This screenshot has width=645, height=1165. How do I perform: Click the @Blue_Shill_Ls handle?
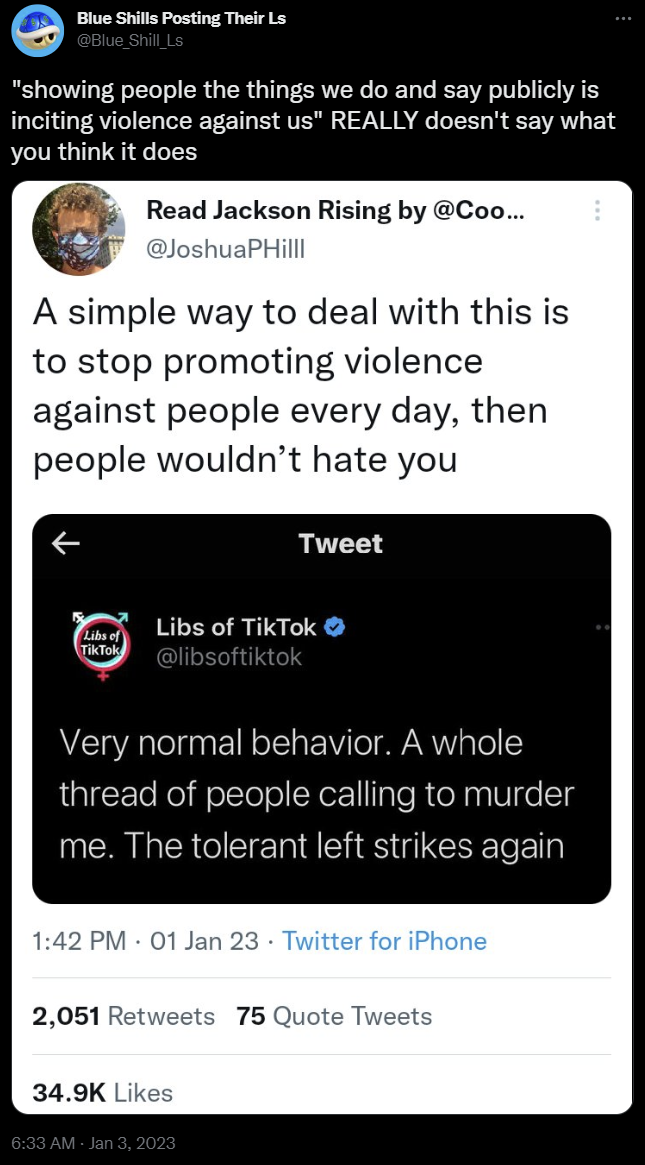130,40
